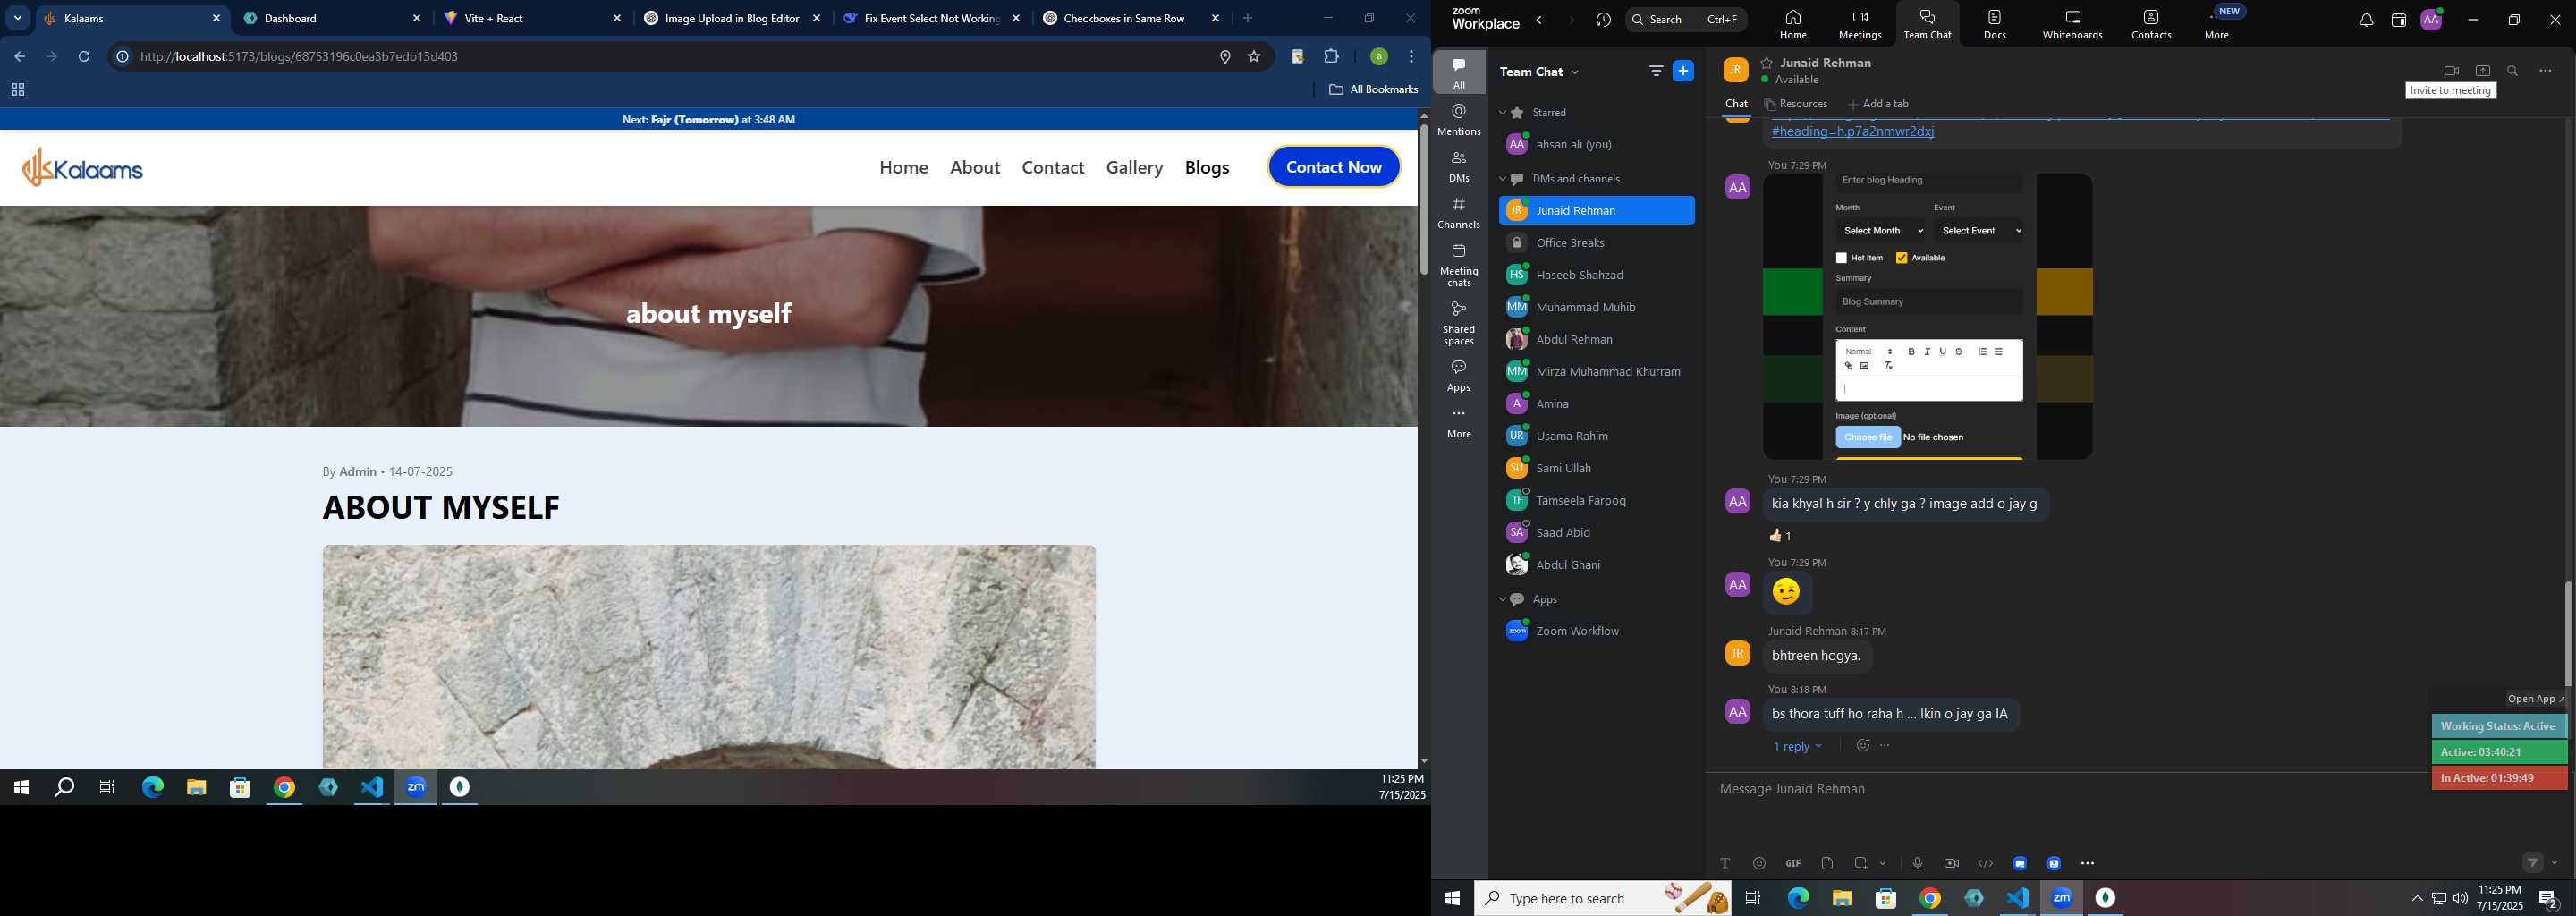Viewport: 2576px width, 916px height.
Task: Open the #heading=h.p7a2nmwr2dxi link
Action: tap(1852, 132)
